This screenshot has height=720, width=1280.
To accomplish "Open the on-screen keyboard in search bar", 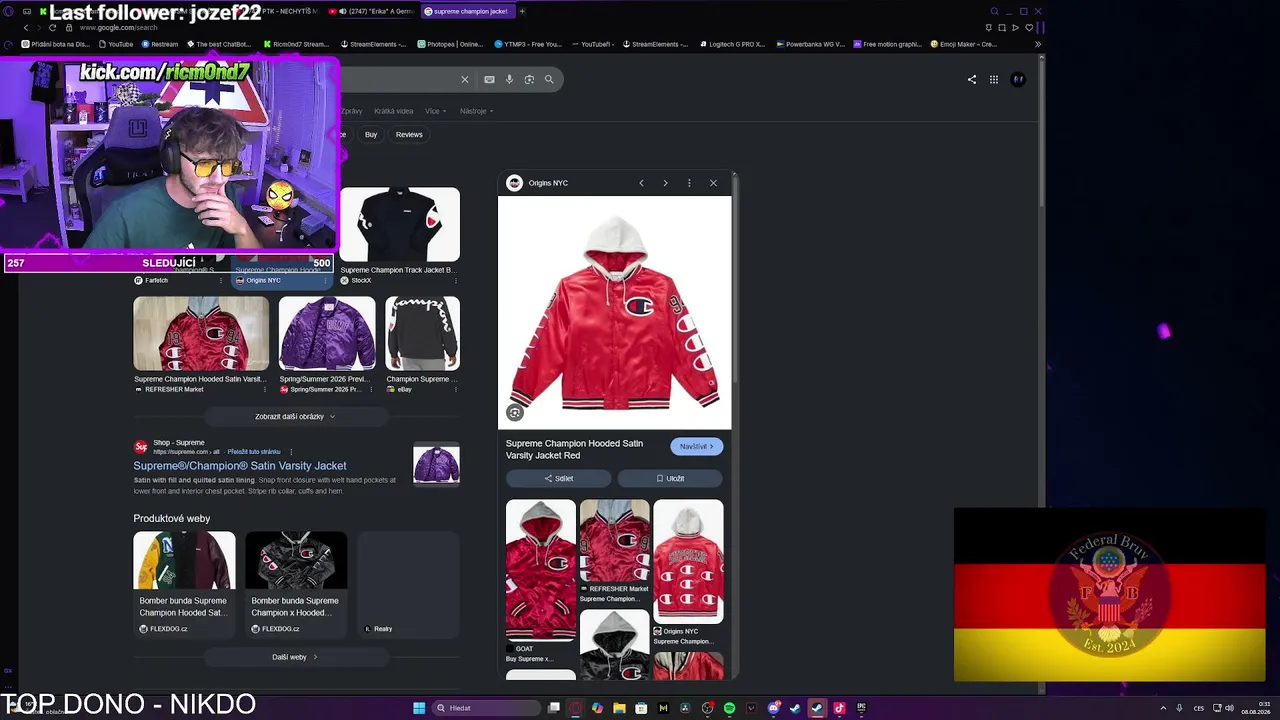I will coord(489,79).
